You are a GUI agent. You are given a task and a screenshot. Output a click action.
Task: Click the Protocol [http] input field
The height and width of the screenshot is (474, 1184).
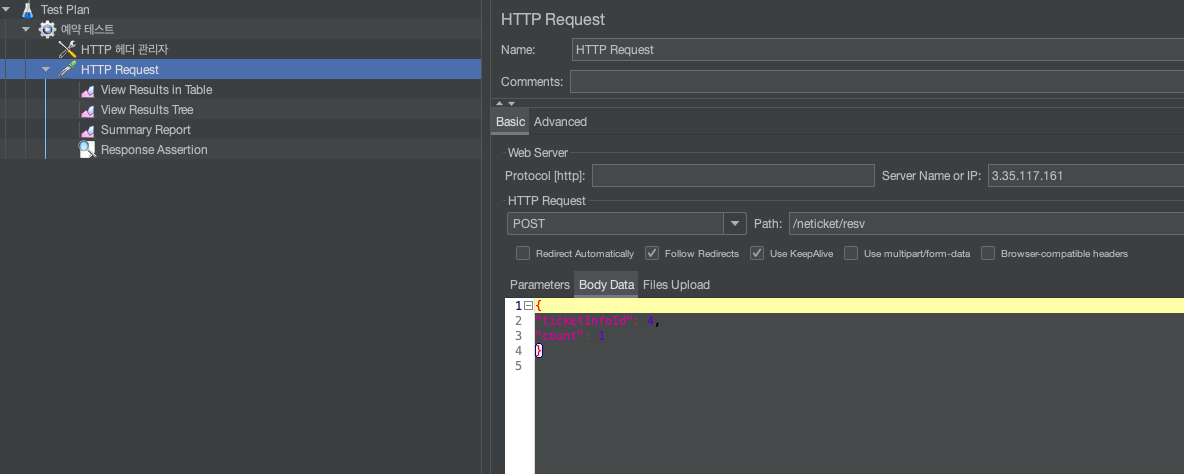click(733, 176)
